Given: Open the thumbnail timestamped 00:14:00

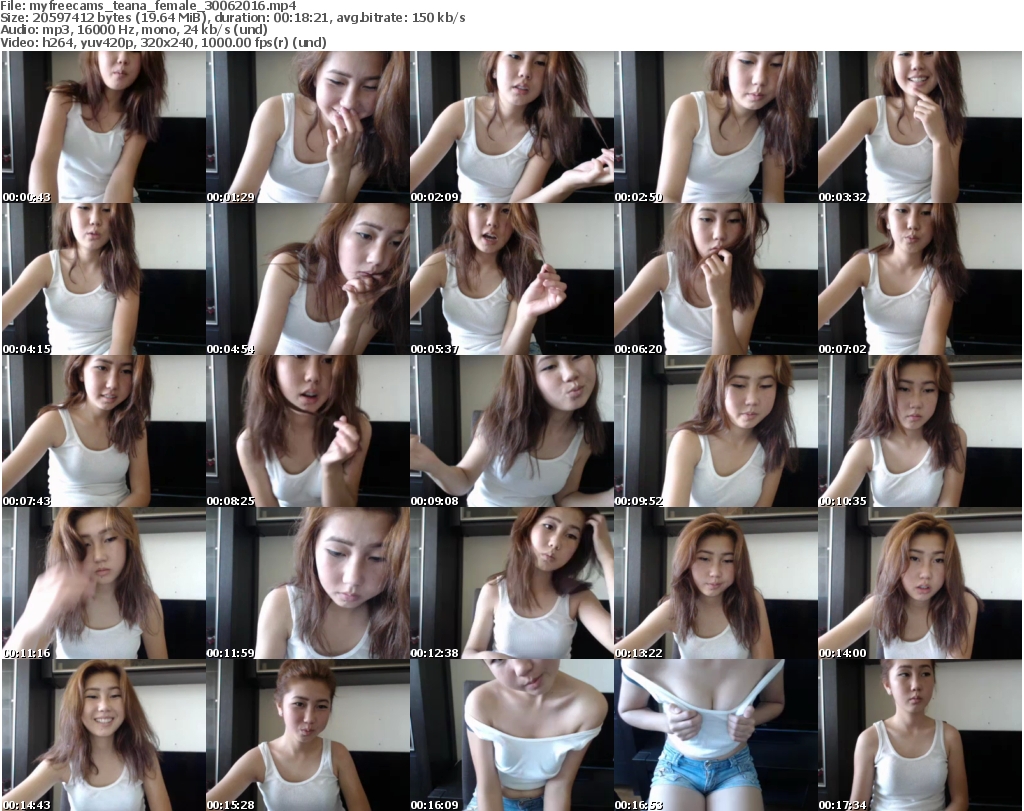Looking at the screenshot, I should pyautogui.click(x=919, y=584).
